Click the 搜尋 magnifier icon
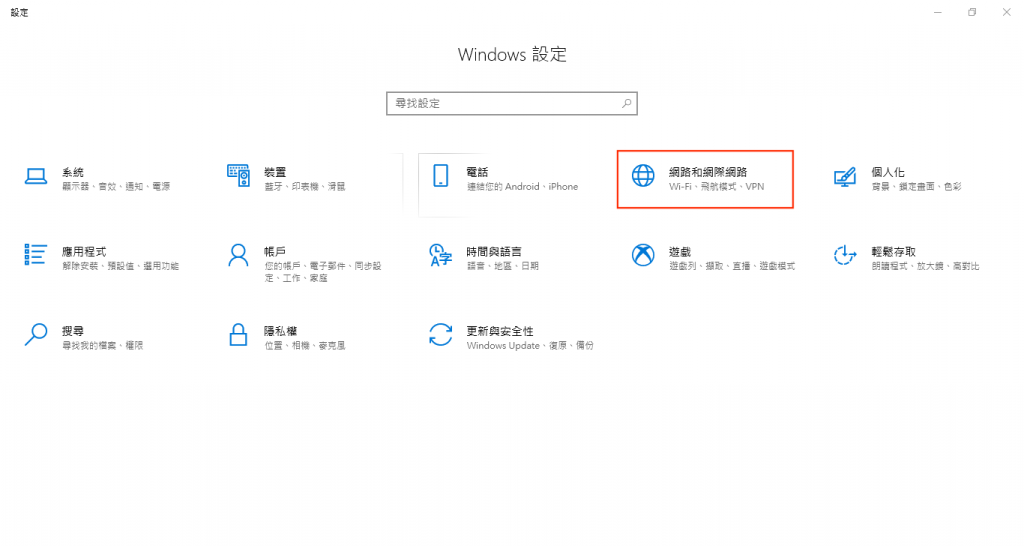 (x=36, y=334)
